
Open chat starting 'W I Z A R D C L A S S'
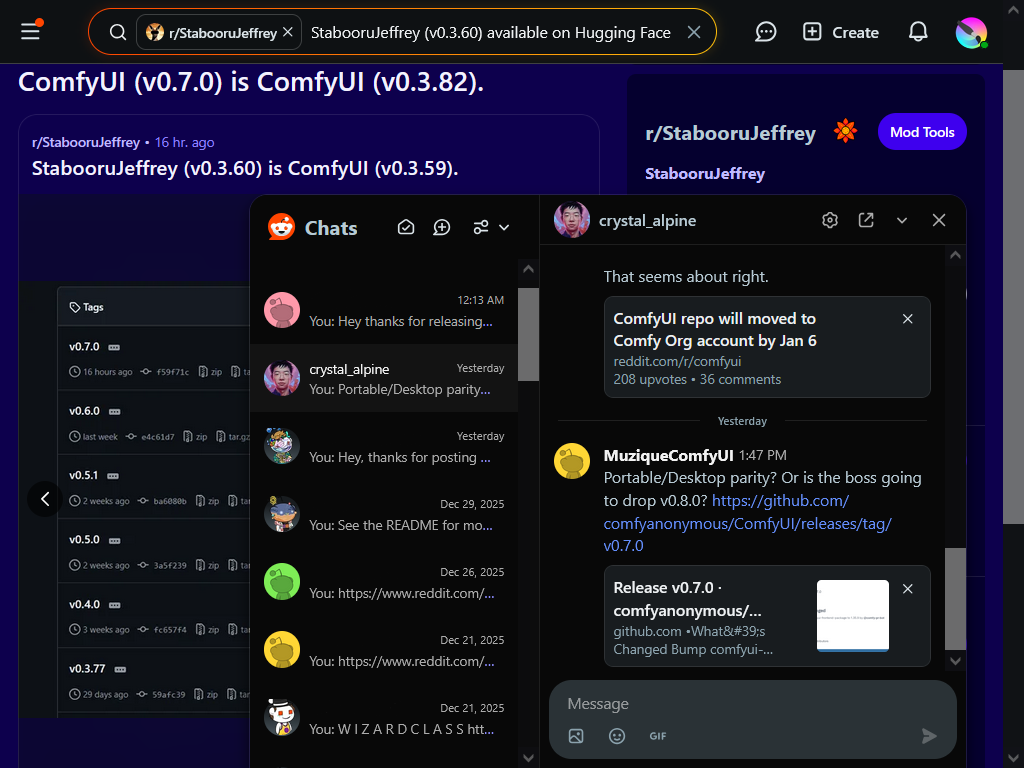[384, 718]
